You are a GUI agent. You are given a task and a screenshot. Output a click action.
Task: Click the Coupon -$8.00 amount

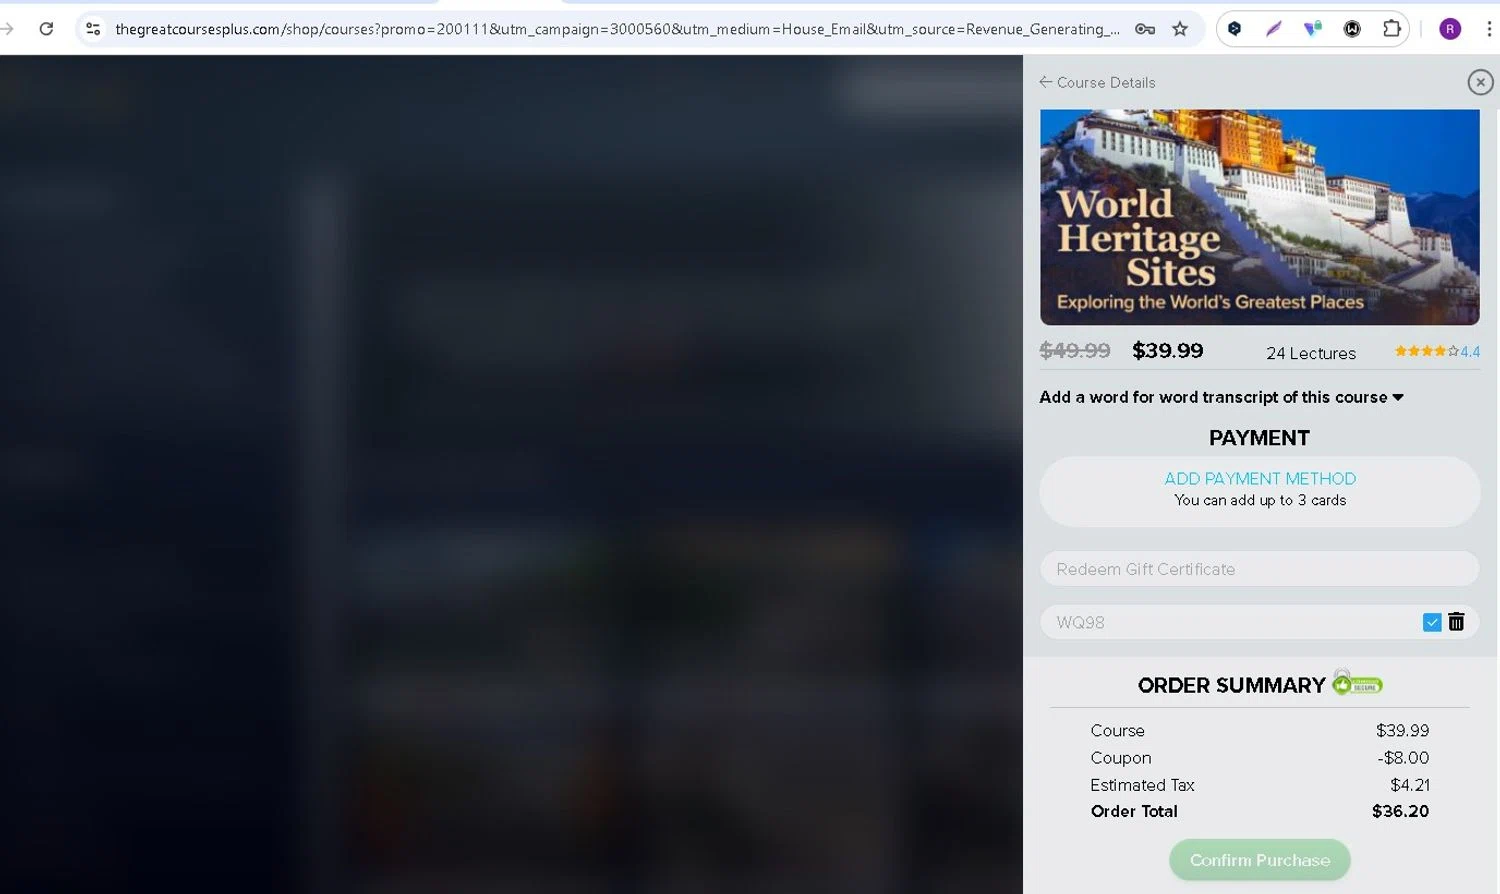click(x=1403, y=758)
